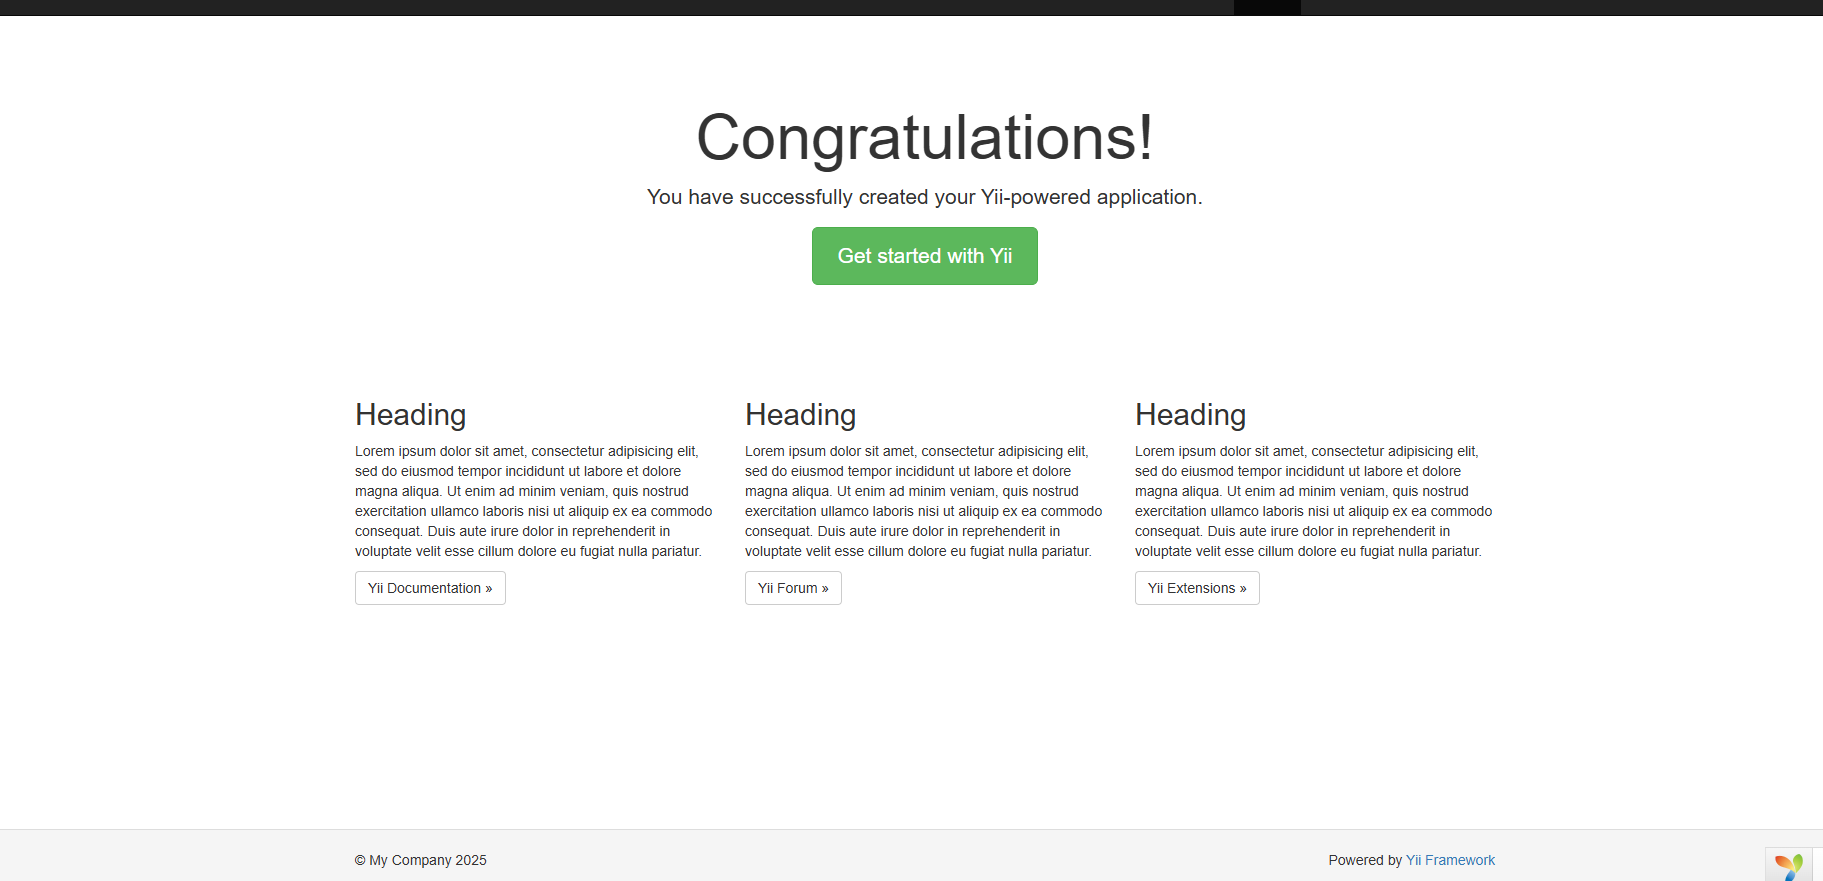Click the word 'Yii-powered' in the subtitle

point(1036,197)
